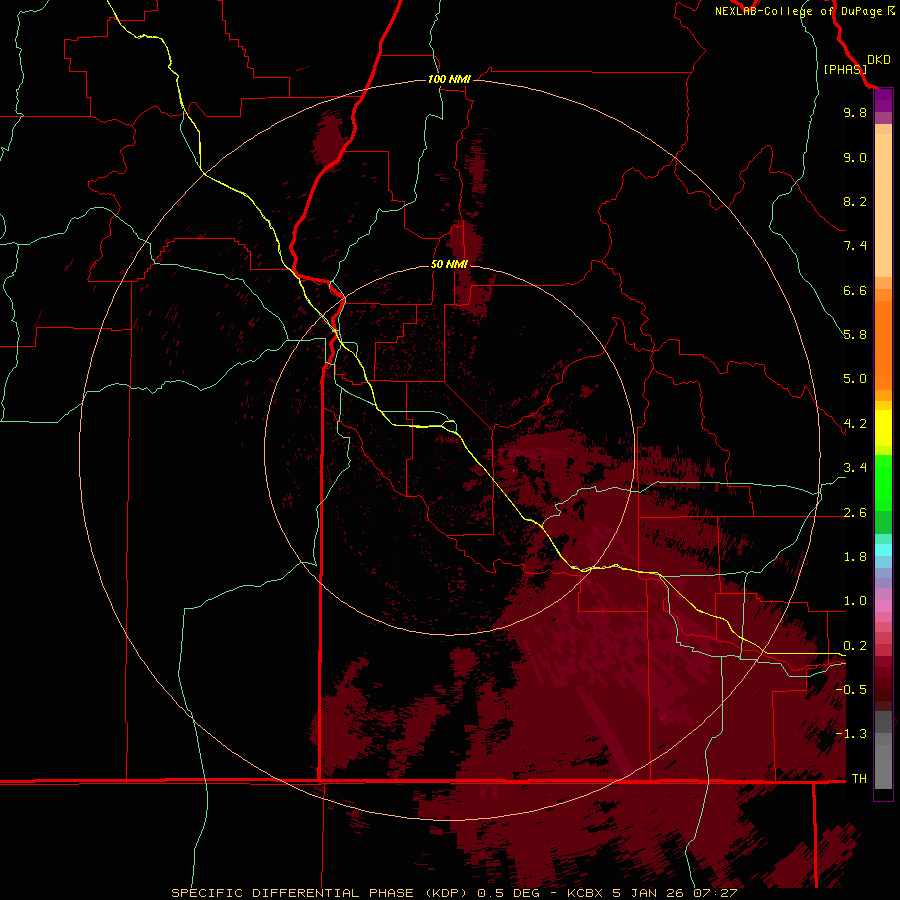Click the -0.5 scale label
Image resolution: width=900 pixels, height=900 pixels.
(851, 690)
